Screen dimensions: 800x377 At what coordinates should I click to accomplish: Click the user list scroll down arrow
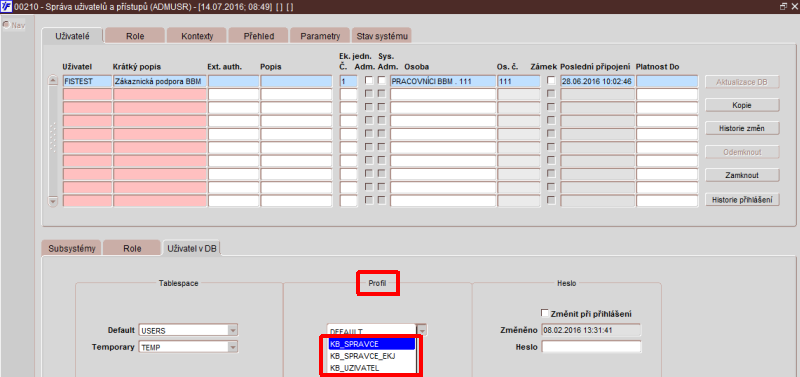click(x=53, y=202)
